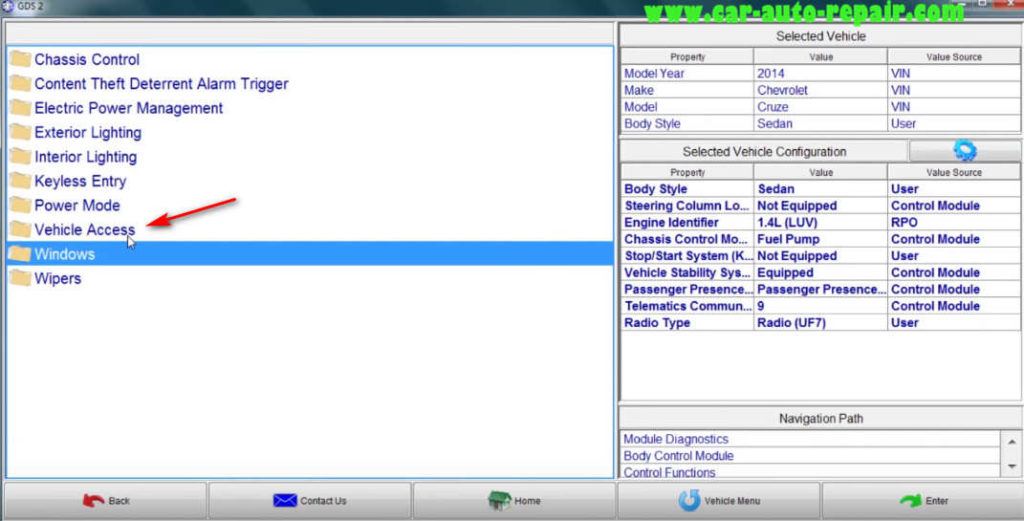Click the Content Theft Deterrent Alarm Trigger folder icon
Screen dimensions: 1024x521
[x=21, y=84]
